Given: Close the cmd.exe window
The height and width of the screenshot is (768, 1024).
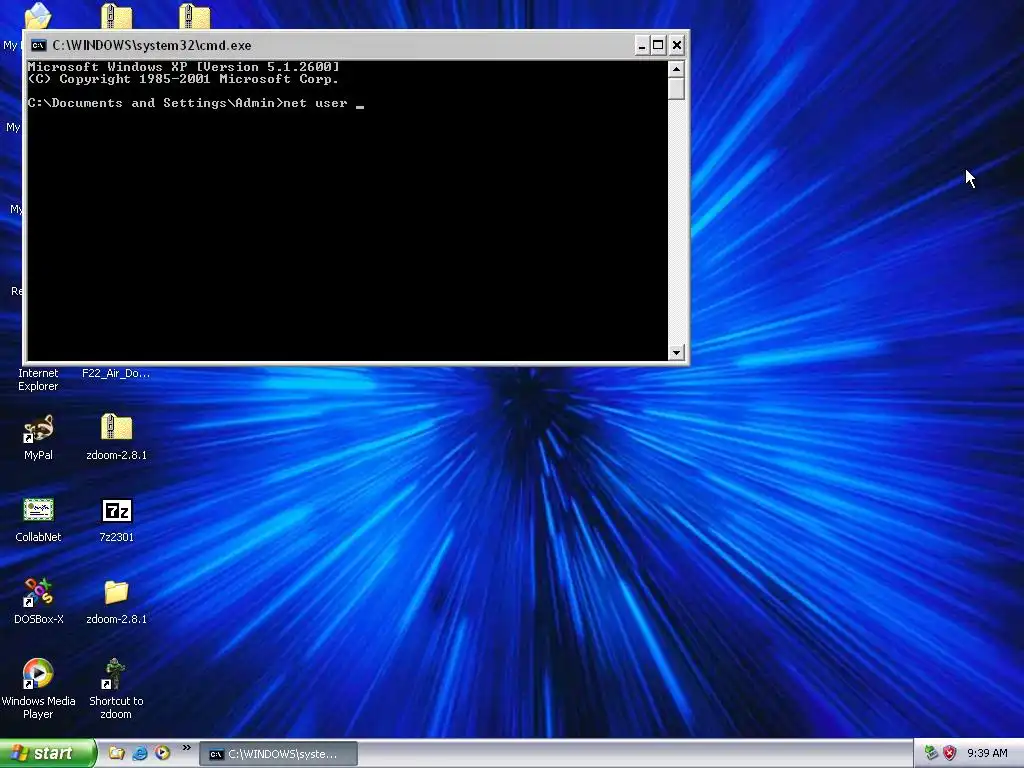Looking at the screenshot, I should (x=677, y=45).
